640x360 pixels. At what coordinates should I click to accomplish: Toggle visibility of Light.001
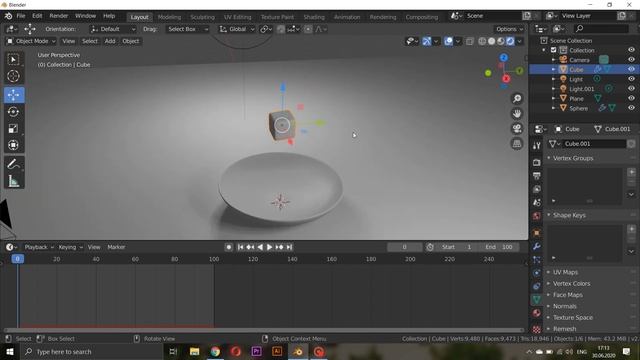click(631, 89)
